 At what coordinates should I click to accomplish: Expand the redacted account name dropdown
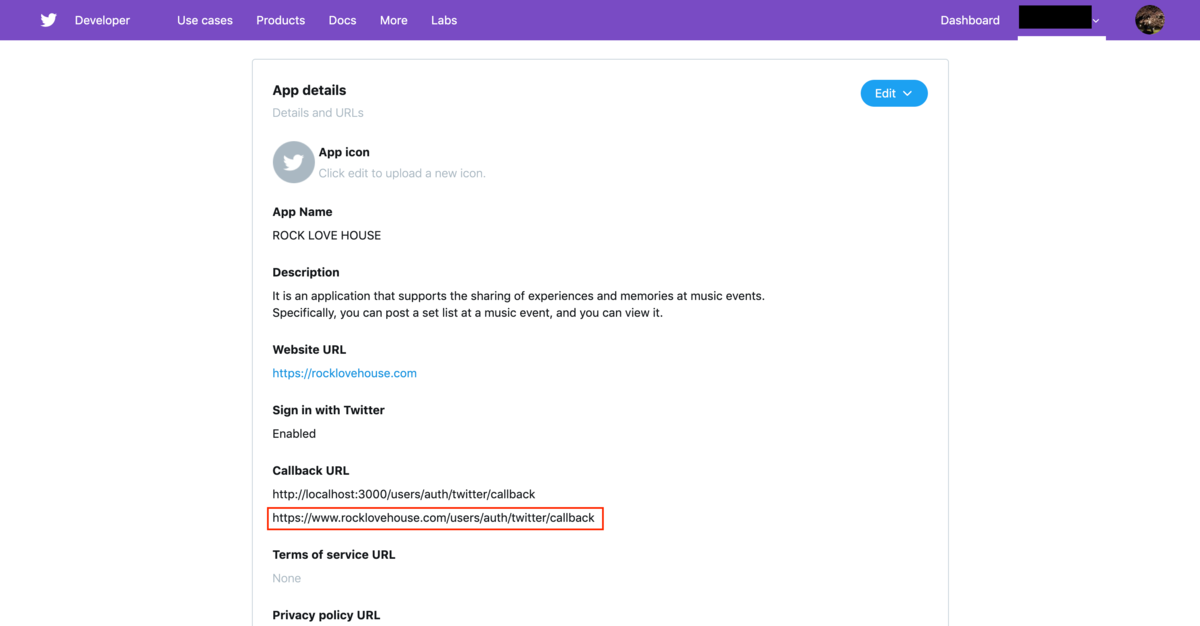[1061, 19]
